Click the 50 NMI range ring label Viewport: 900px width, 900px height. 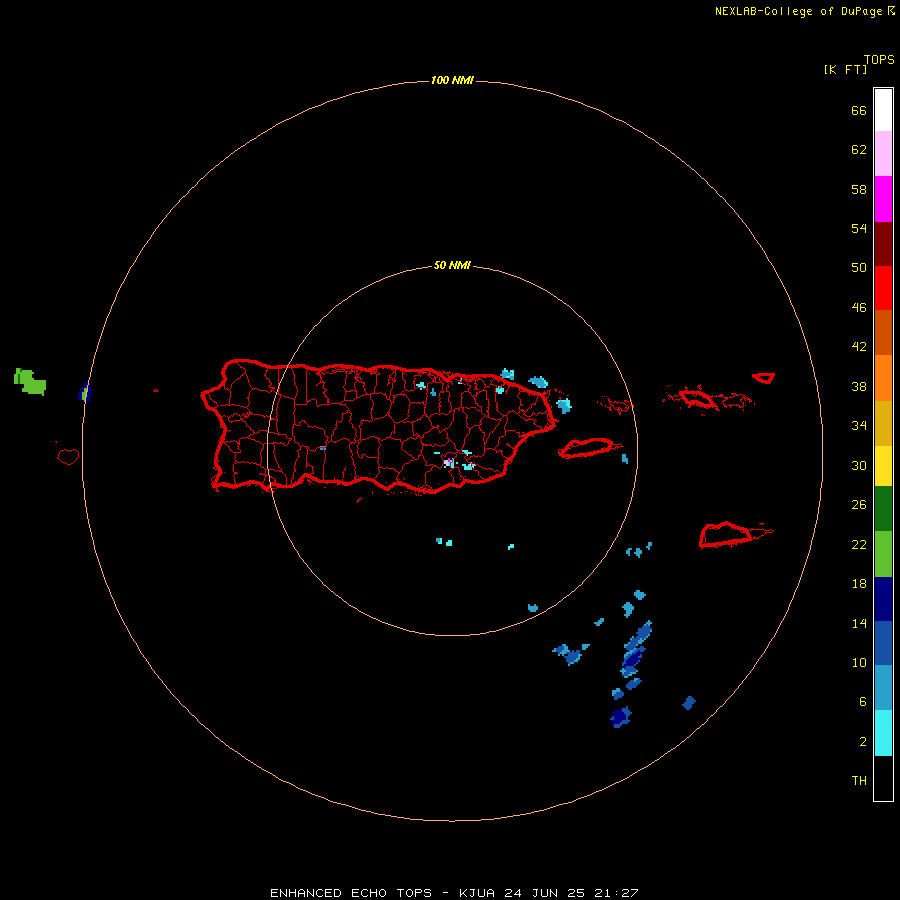click(x=452, y=265)
